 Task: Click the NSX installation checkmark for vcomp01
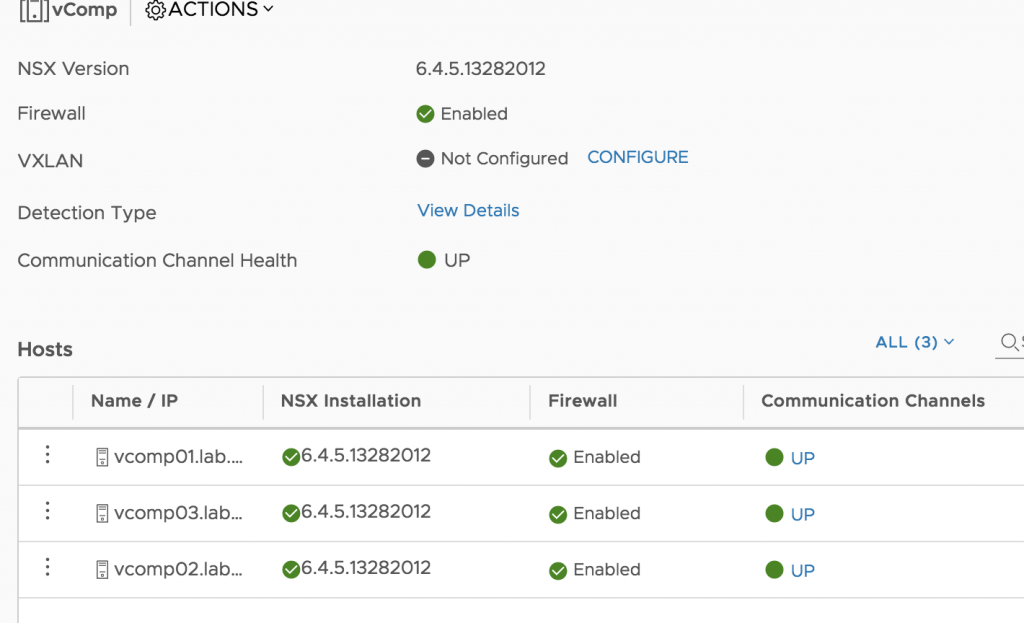pos(291,457)
